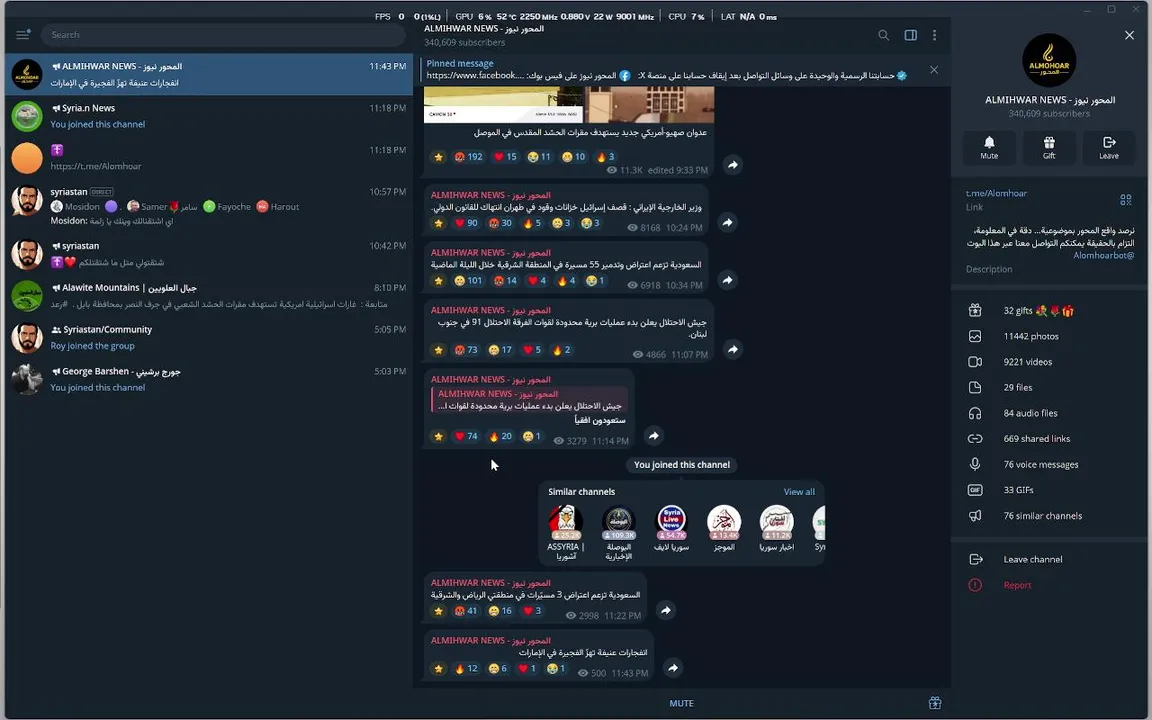The width and height of the screenshot is (1152, 720).
Task: Click the gift icon in the bottom bar
Action: pos(935,703)
